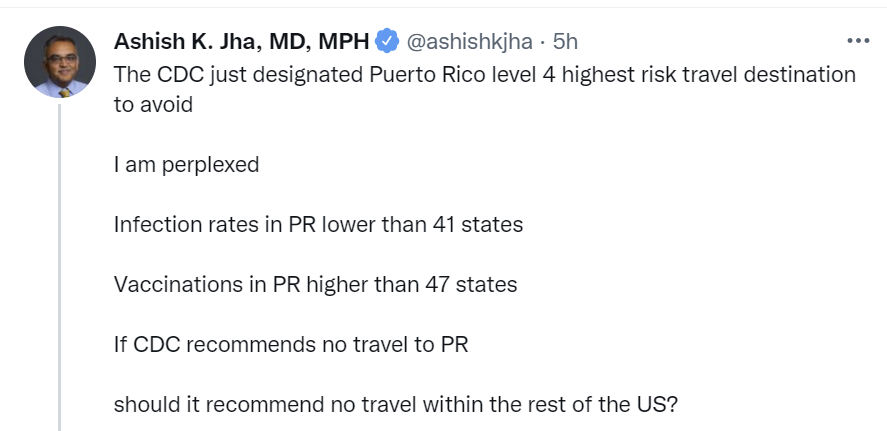Viewport: 887px width, 431px height.
Task: Click the tweet's first line about CDC designation
Action: tap(485, 75)
